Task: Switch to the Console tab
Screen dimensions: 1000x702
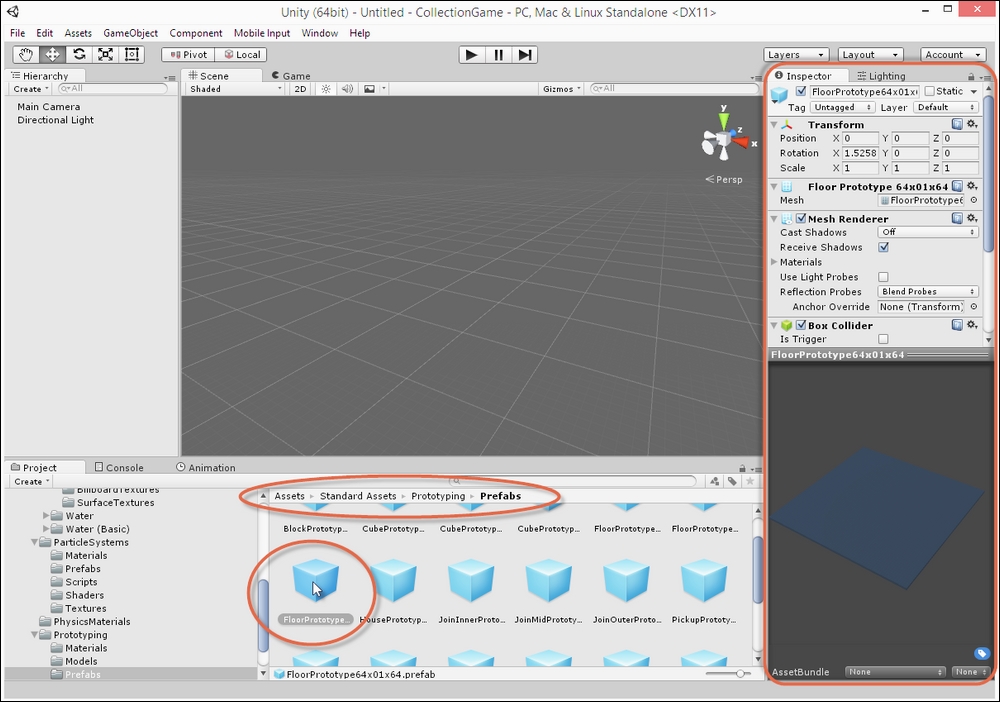Action: tap(119, 467)
